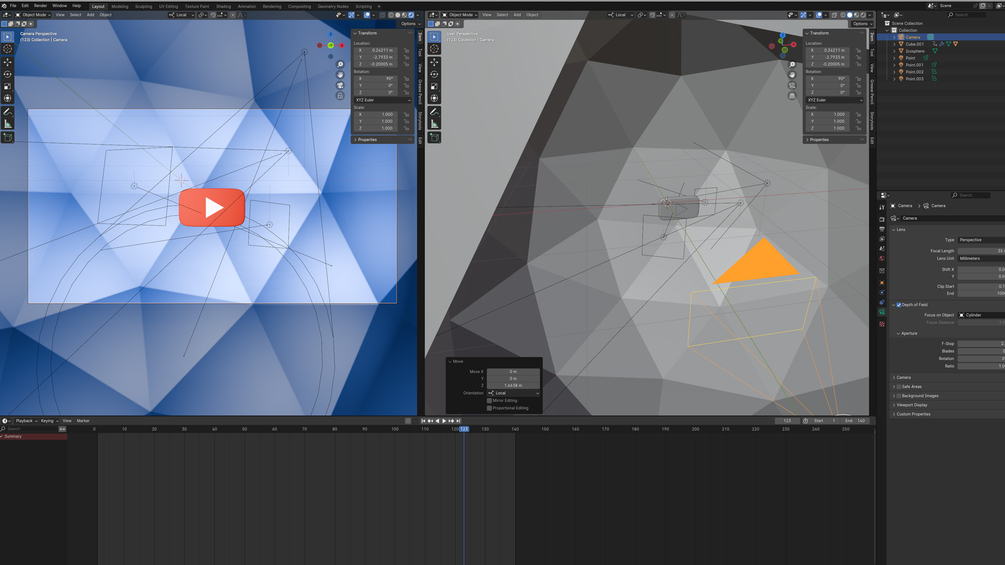Adjust the Move Z value field

[513, 385]
